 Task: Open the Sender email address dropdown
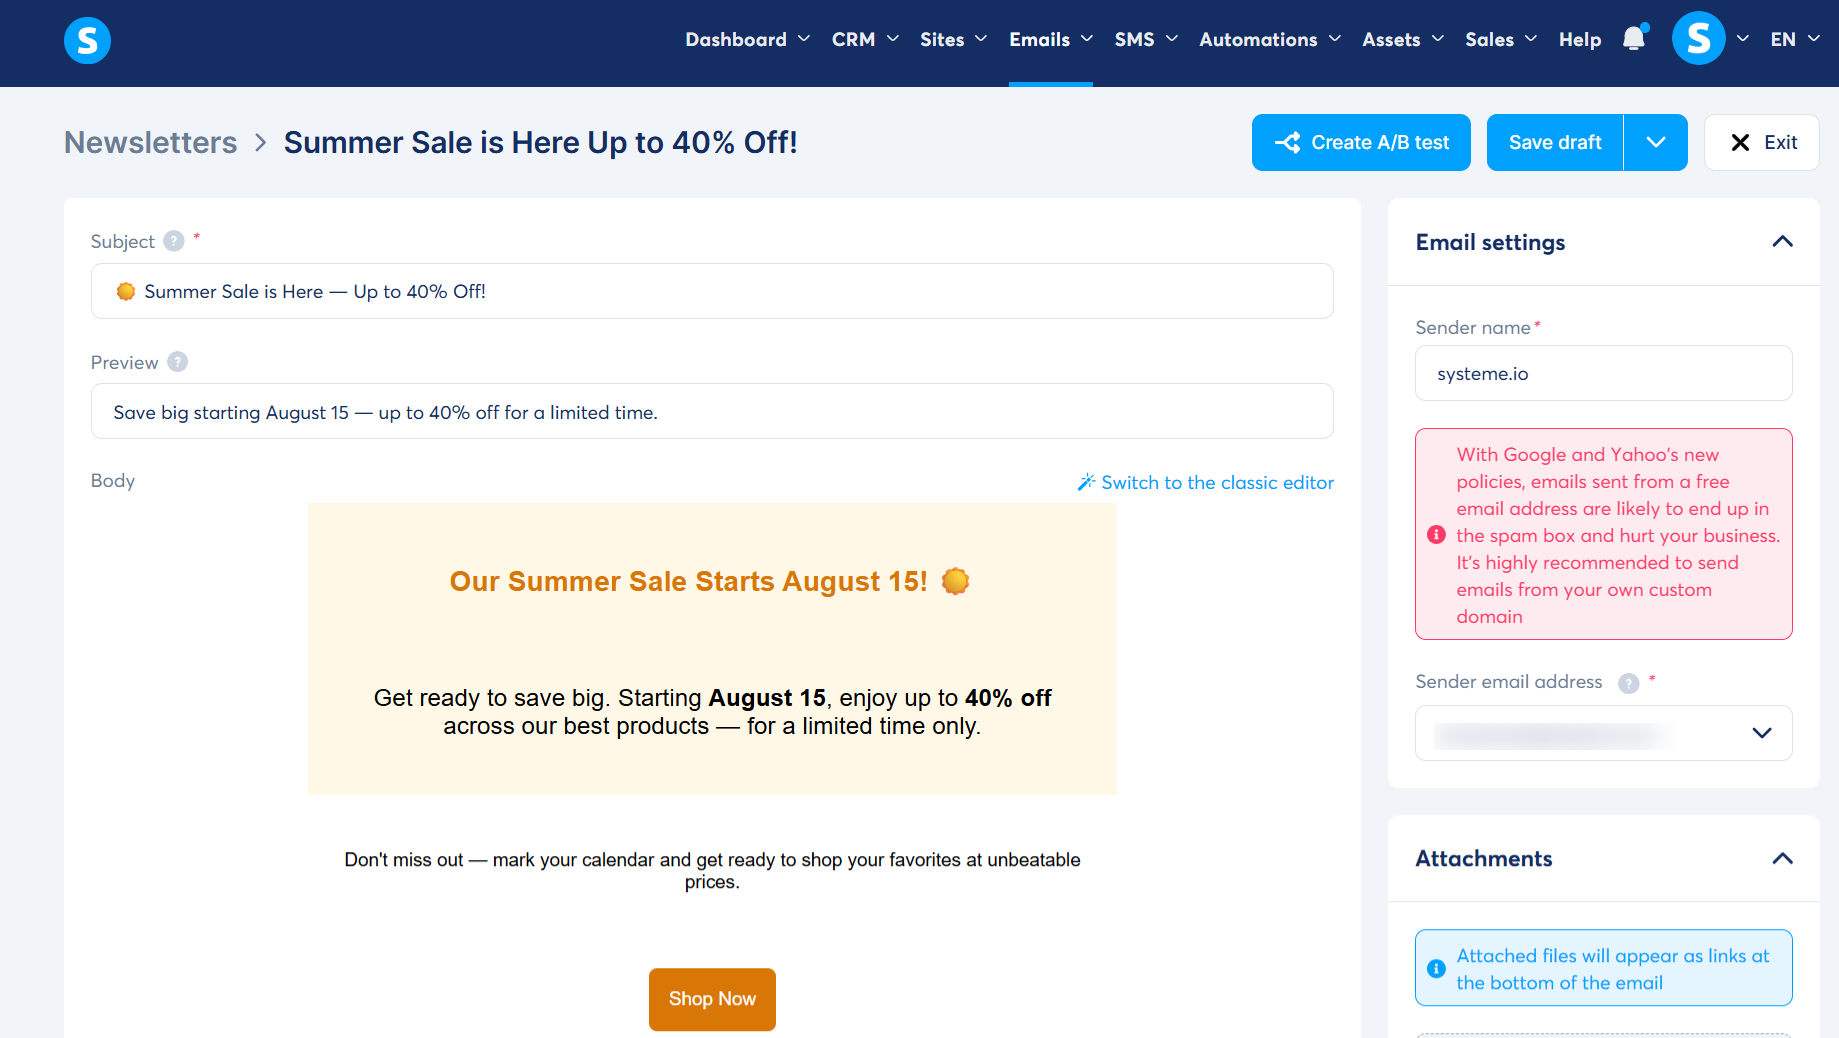coord(1603,733)
